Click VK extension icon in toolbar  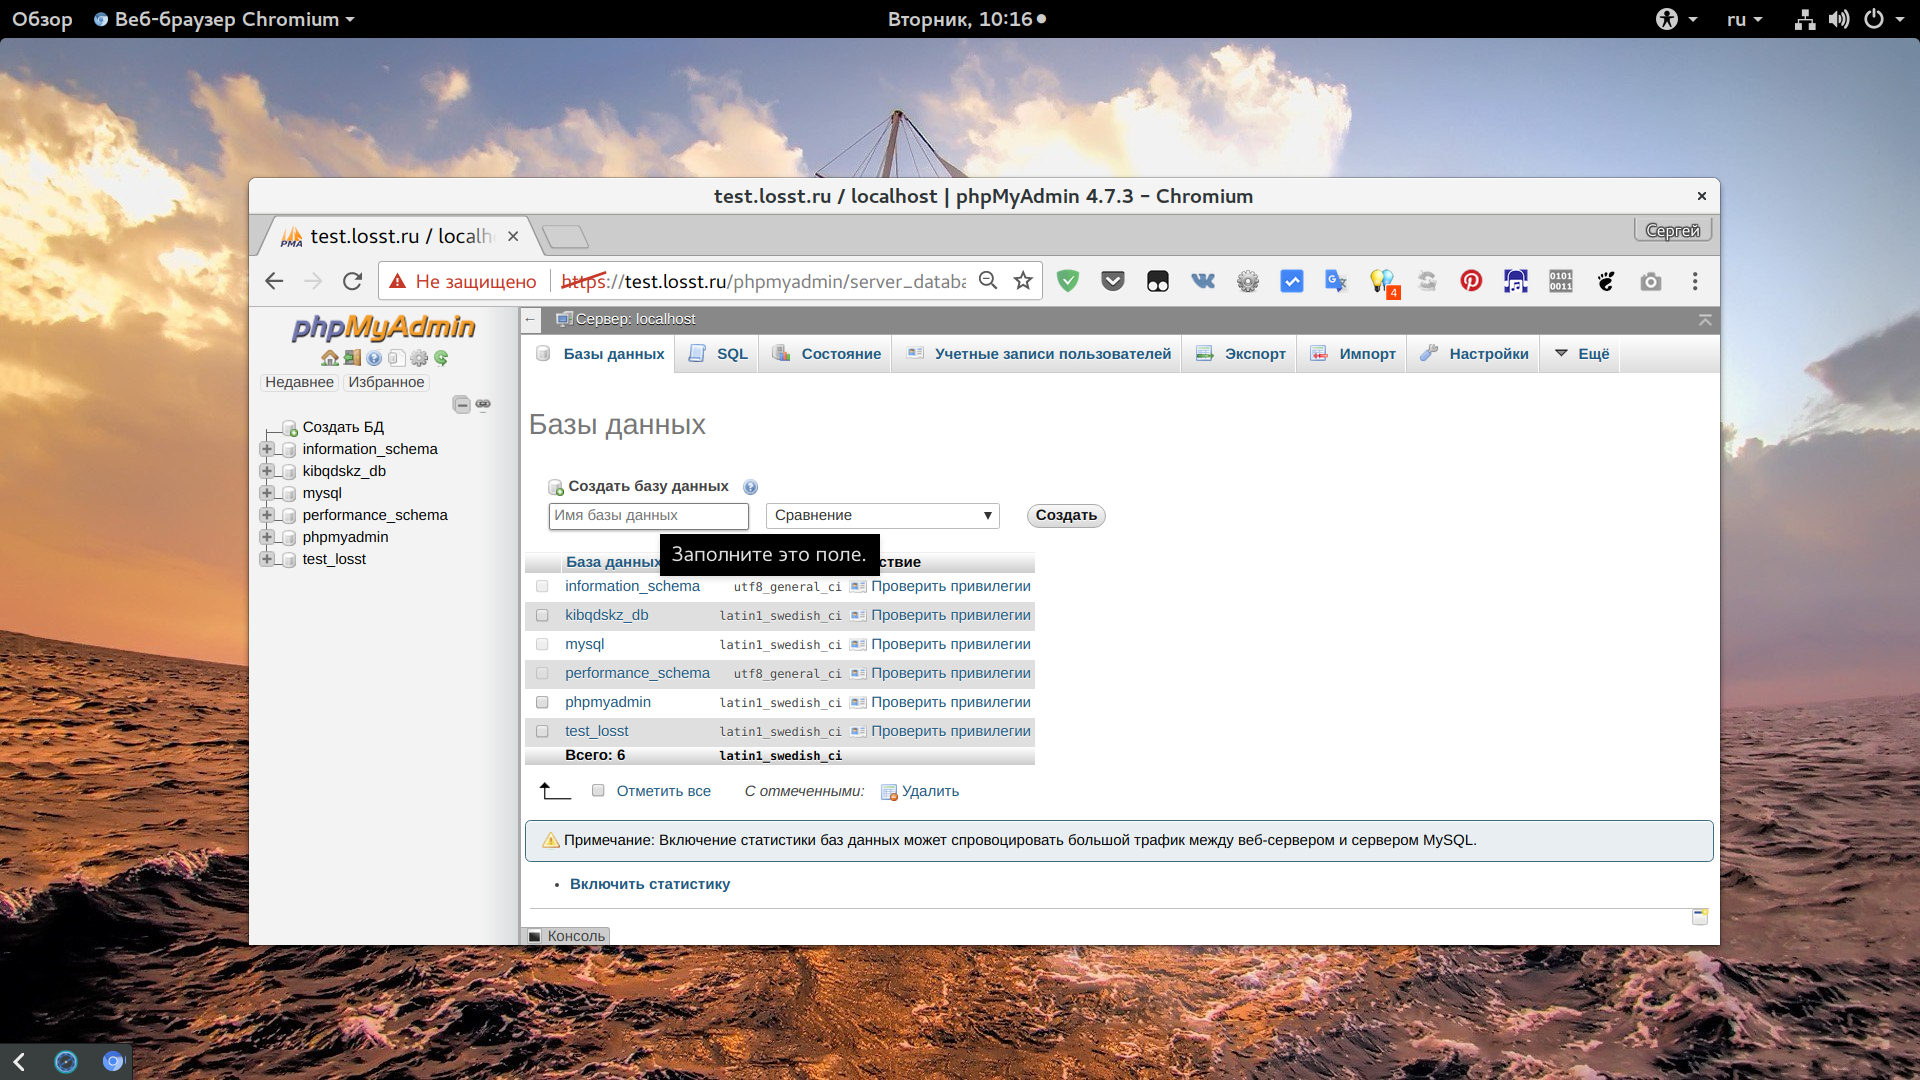click(x=1203, y=281)
